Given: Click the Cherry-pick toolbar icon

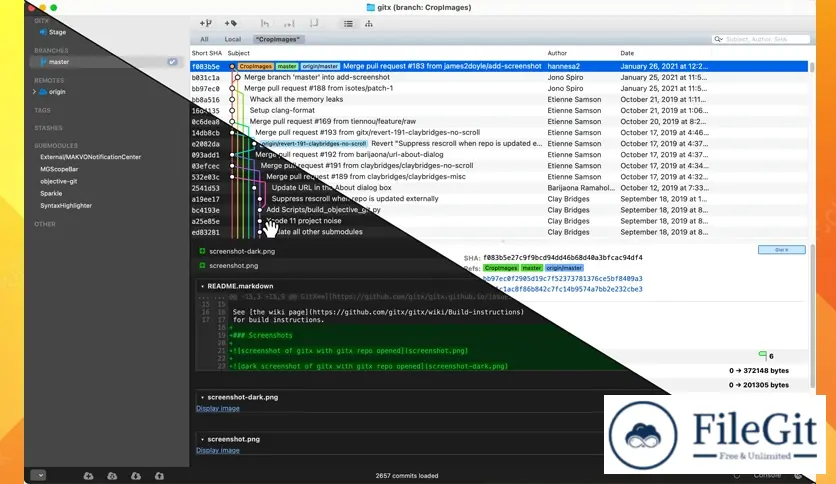Looking at the screenshot, I should 289,23.
